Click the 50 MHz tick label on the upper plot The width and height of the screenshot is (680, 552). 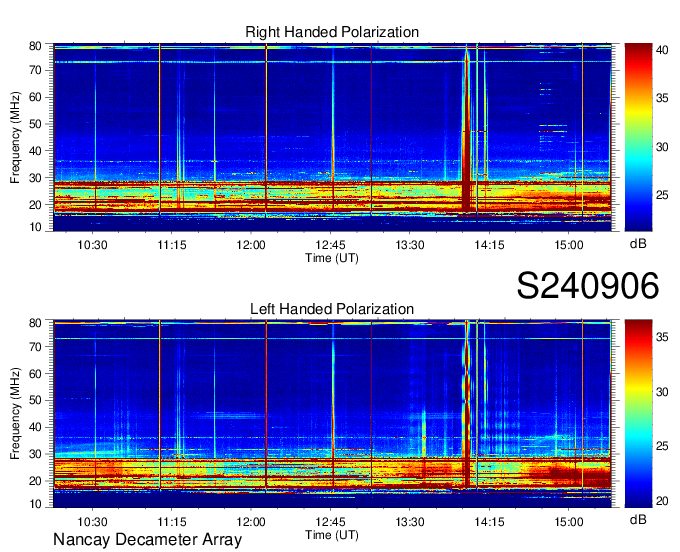tap(35, 124)
